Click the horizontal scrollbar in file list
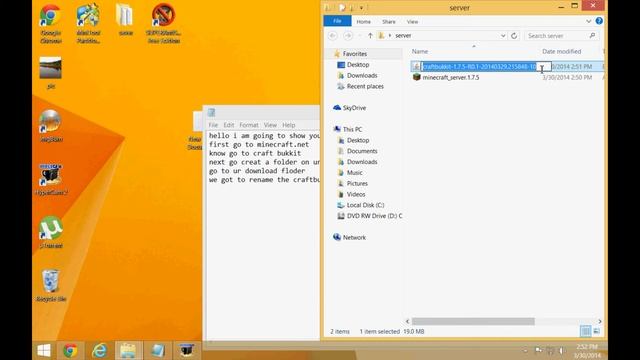Screen dimensions: 640x360 click(473, 322)
